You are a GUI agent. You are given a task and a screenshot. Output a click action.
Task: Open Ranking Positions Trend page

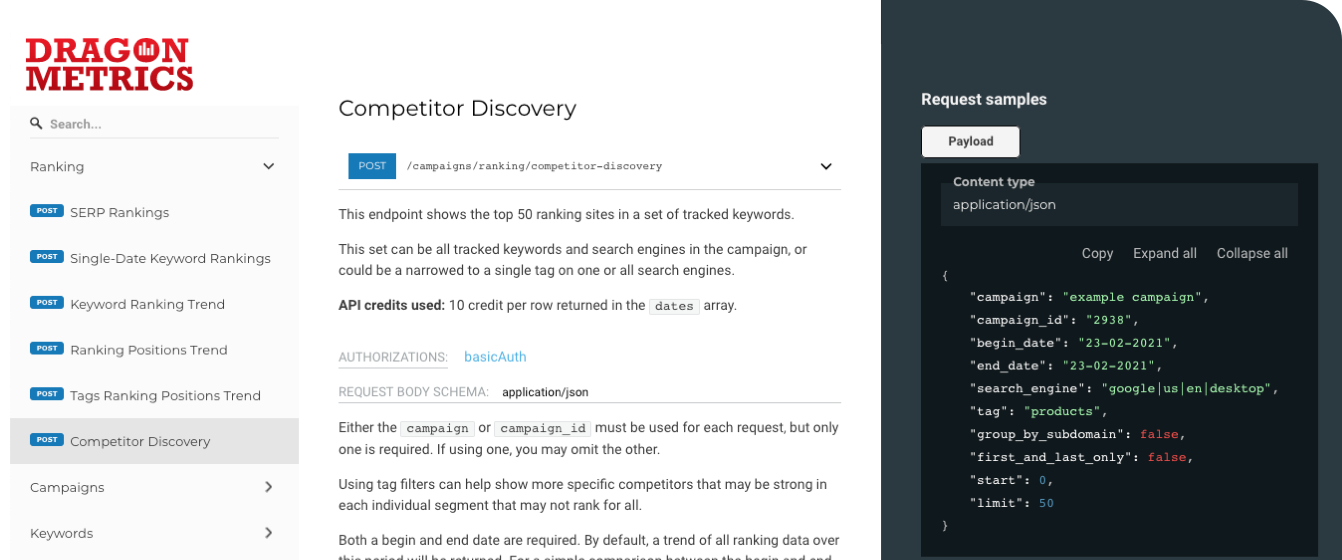(148, 350)
